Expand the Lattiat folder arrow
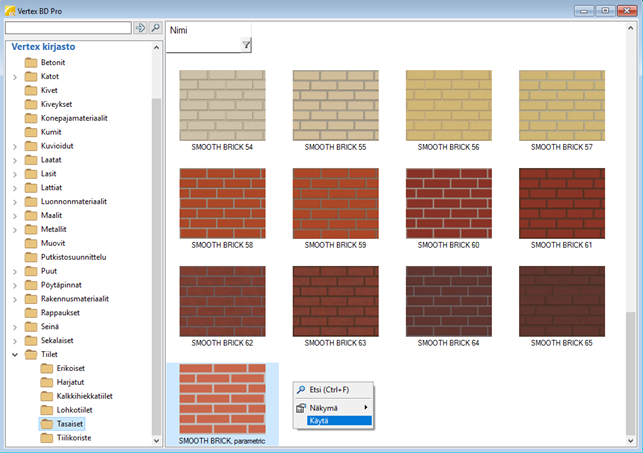 click(x=15, y=187)
